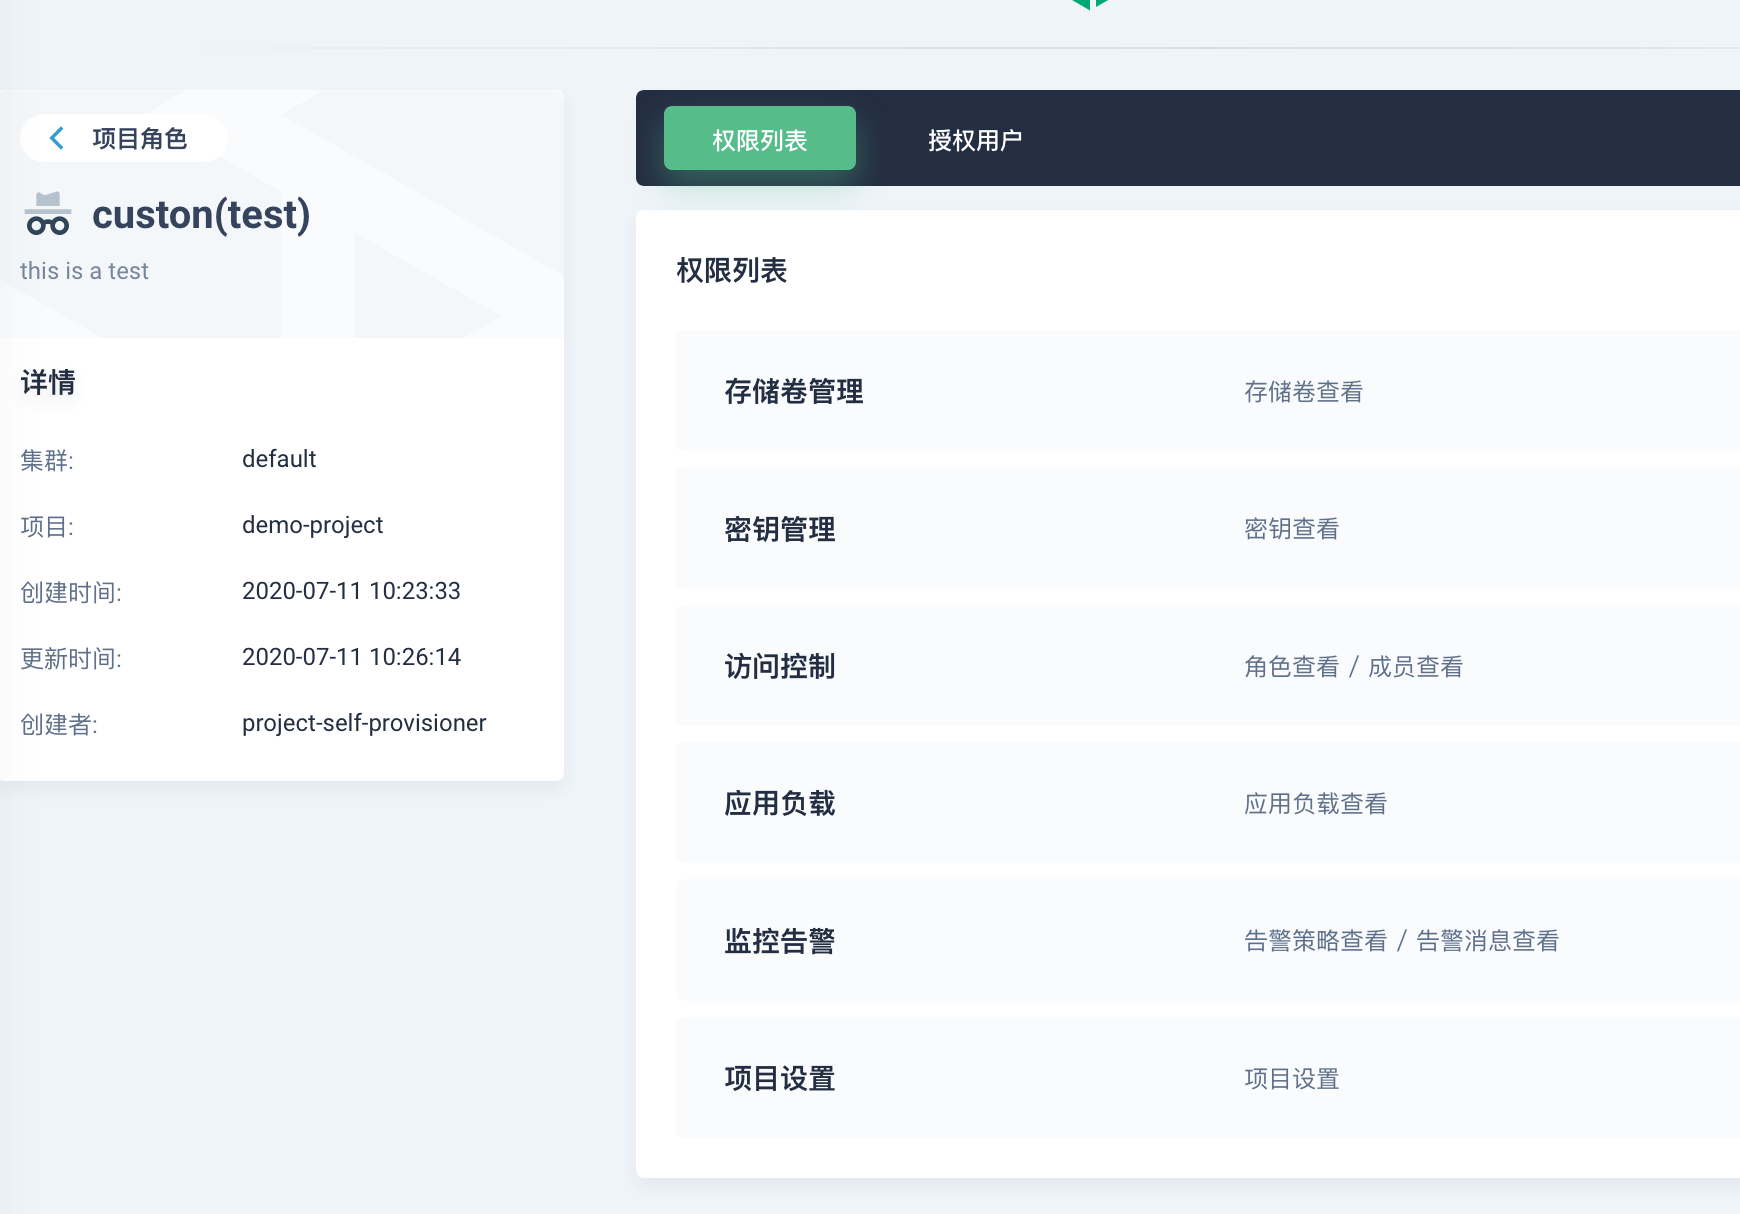Click the back arrow beside 项目角色
This screenshot has height=1214, width=1740.
tap(57, 138)
